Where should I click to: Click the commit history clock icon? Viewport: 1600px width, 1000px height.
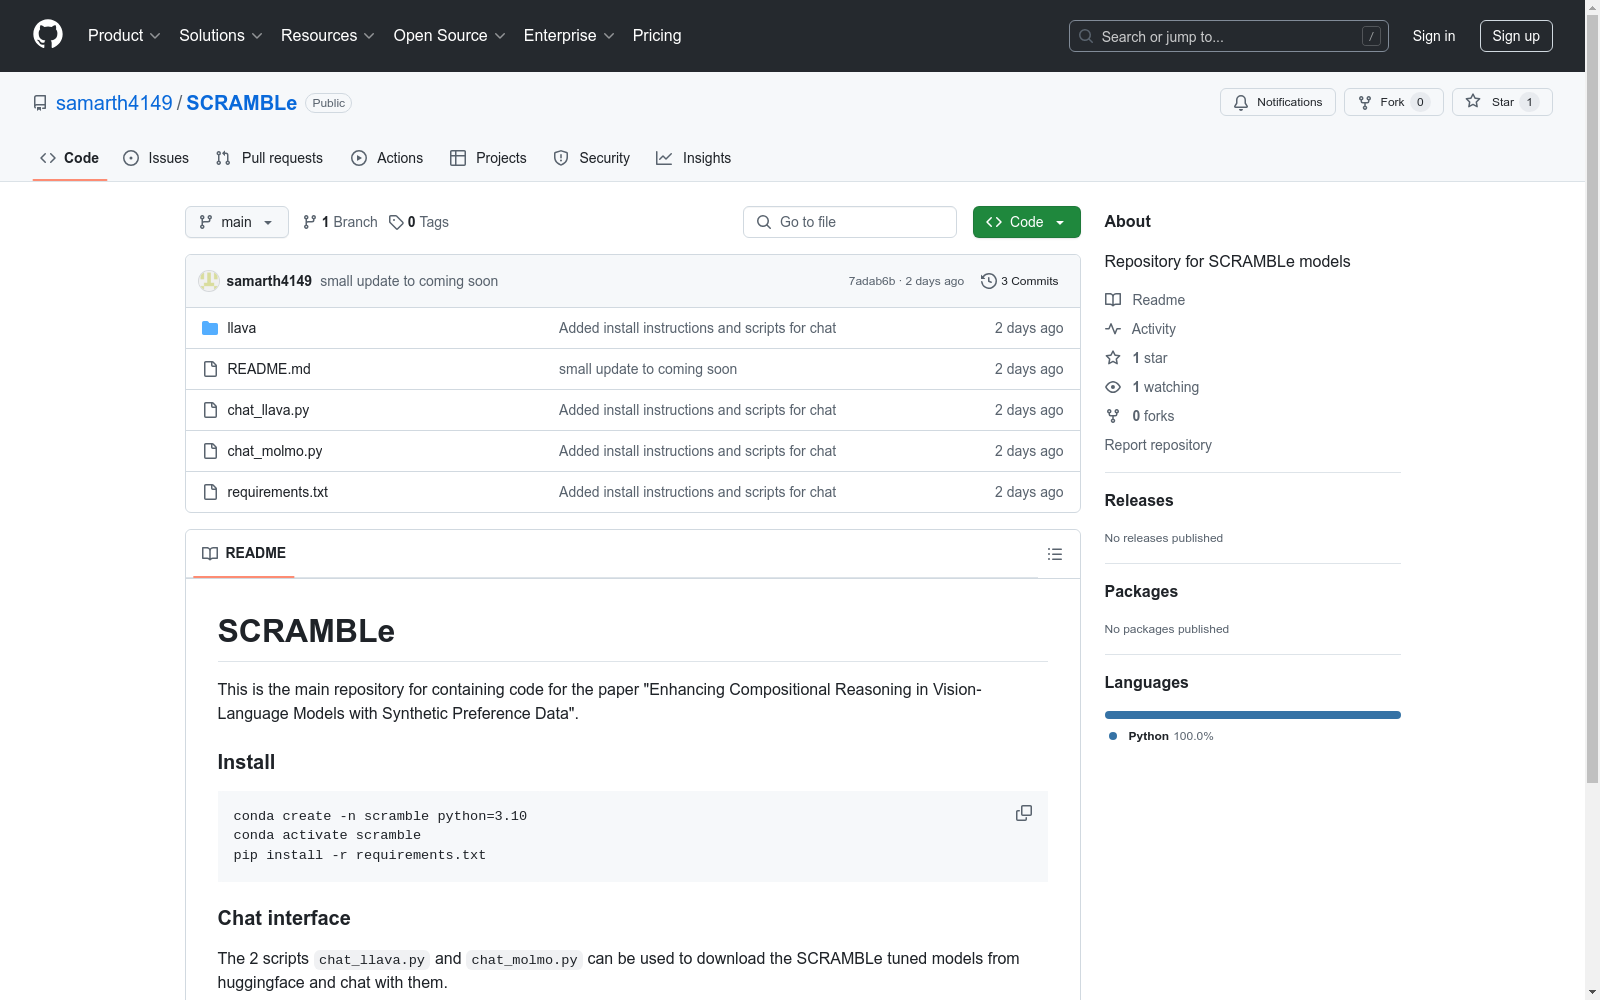pyautogui.click(x=989, y=281)
